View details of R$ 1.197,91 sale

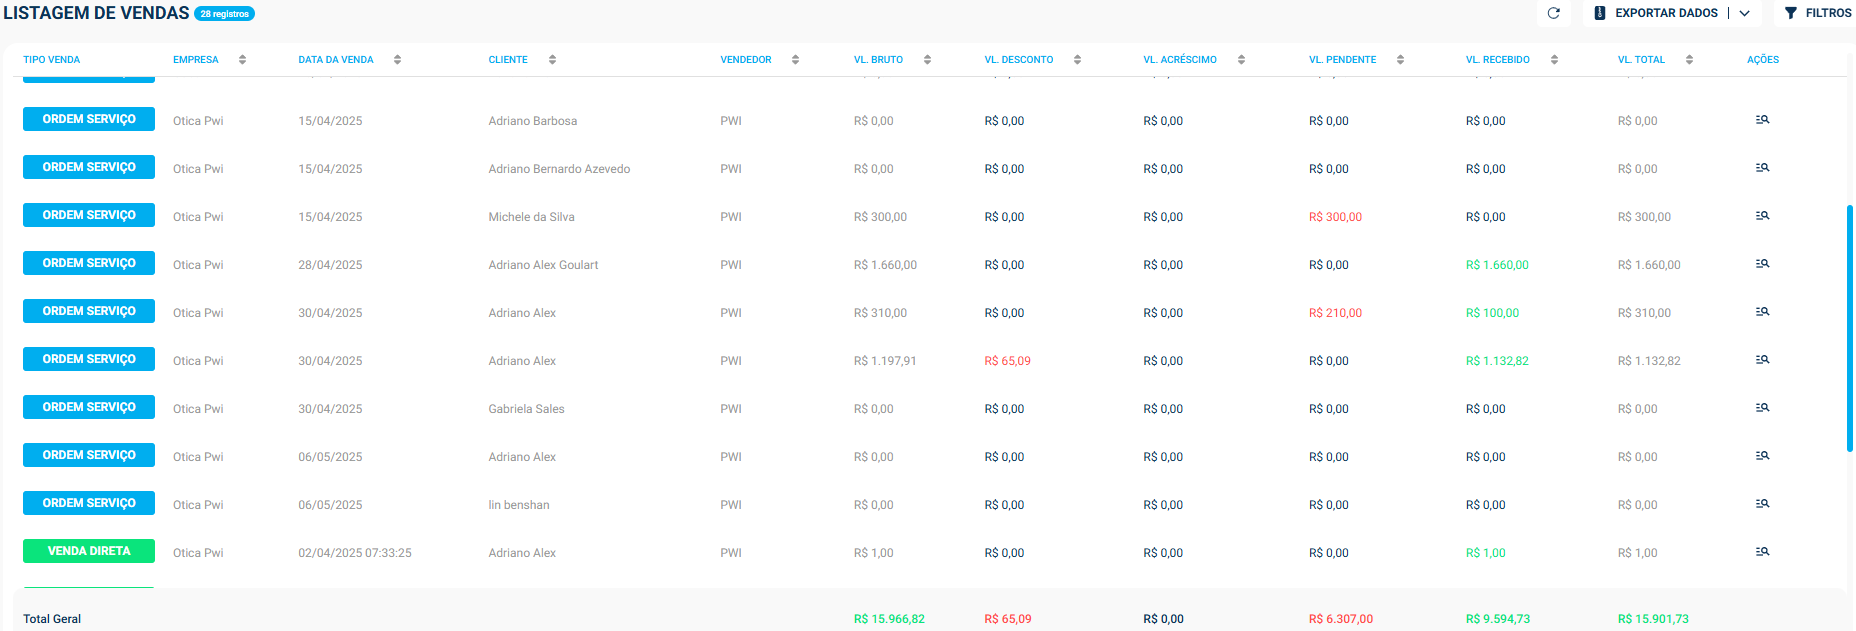(x=1762, y=360)
